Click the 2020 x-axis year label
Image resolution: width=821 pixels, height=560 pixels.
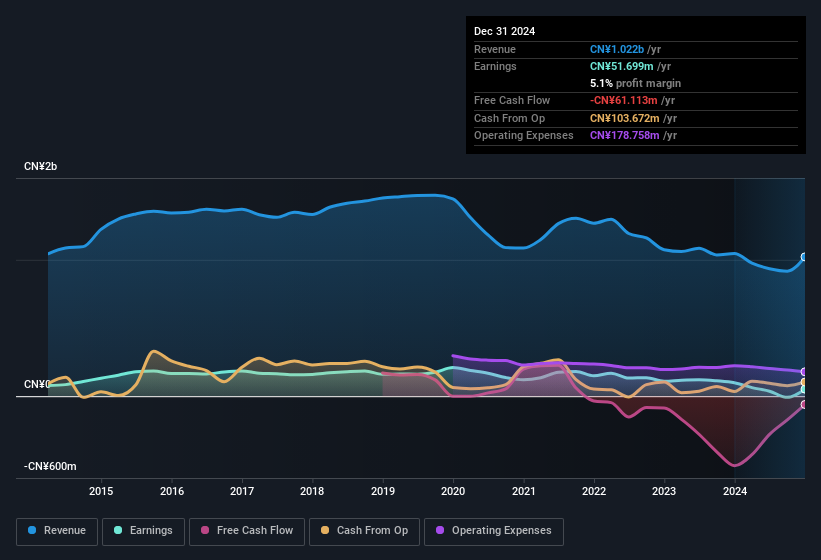453,491
